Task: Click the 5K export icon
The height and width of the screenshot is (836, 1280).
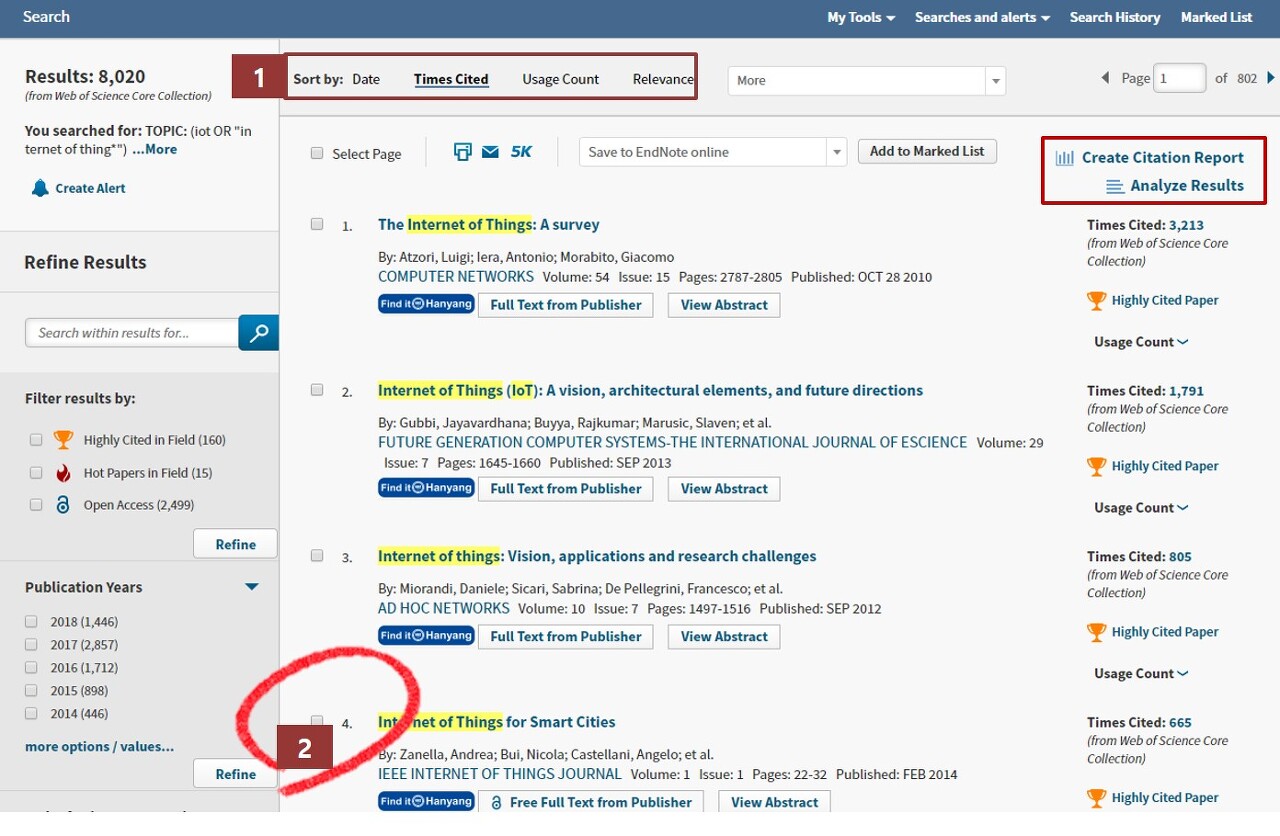Action: [x=521, y=152]
